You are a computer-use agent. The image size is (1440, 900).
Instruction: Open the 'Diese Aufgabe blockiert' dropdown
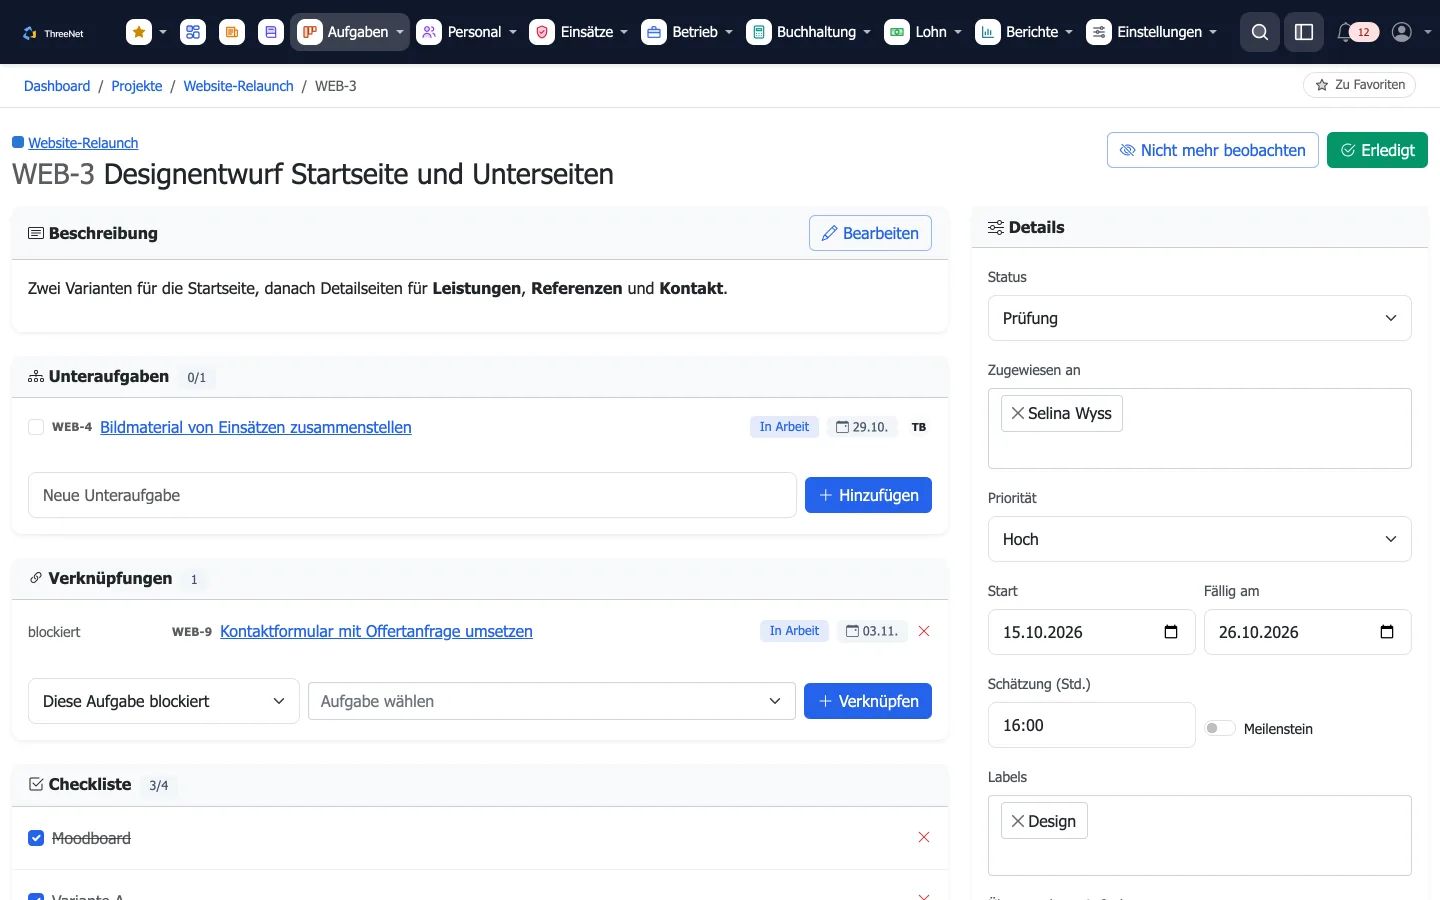coord(164,701)
